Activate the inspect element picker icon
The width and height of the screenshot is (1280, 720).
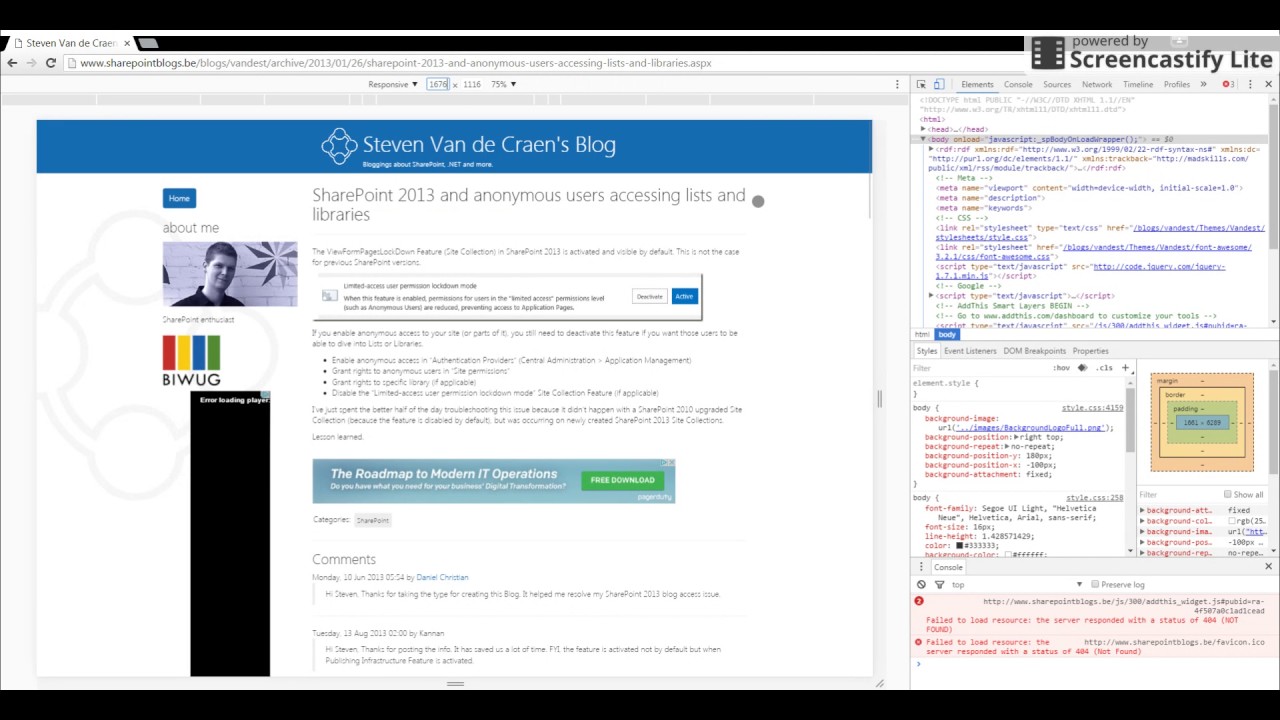(922, 85)
